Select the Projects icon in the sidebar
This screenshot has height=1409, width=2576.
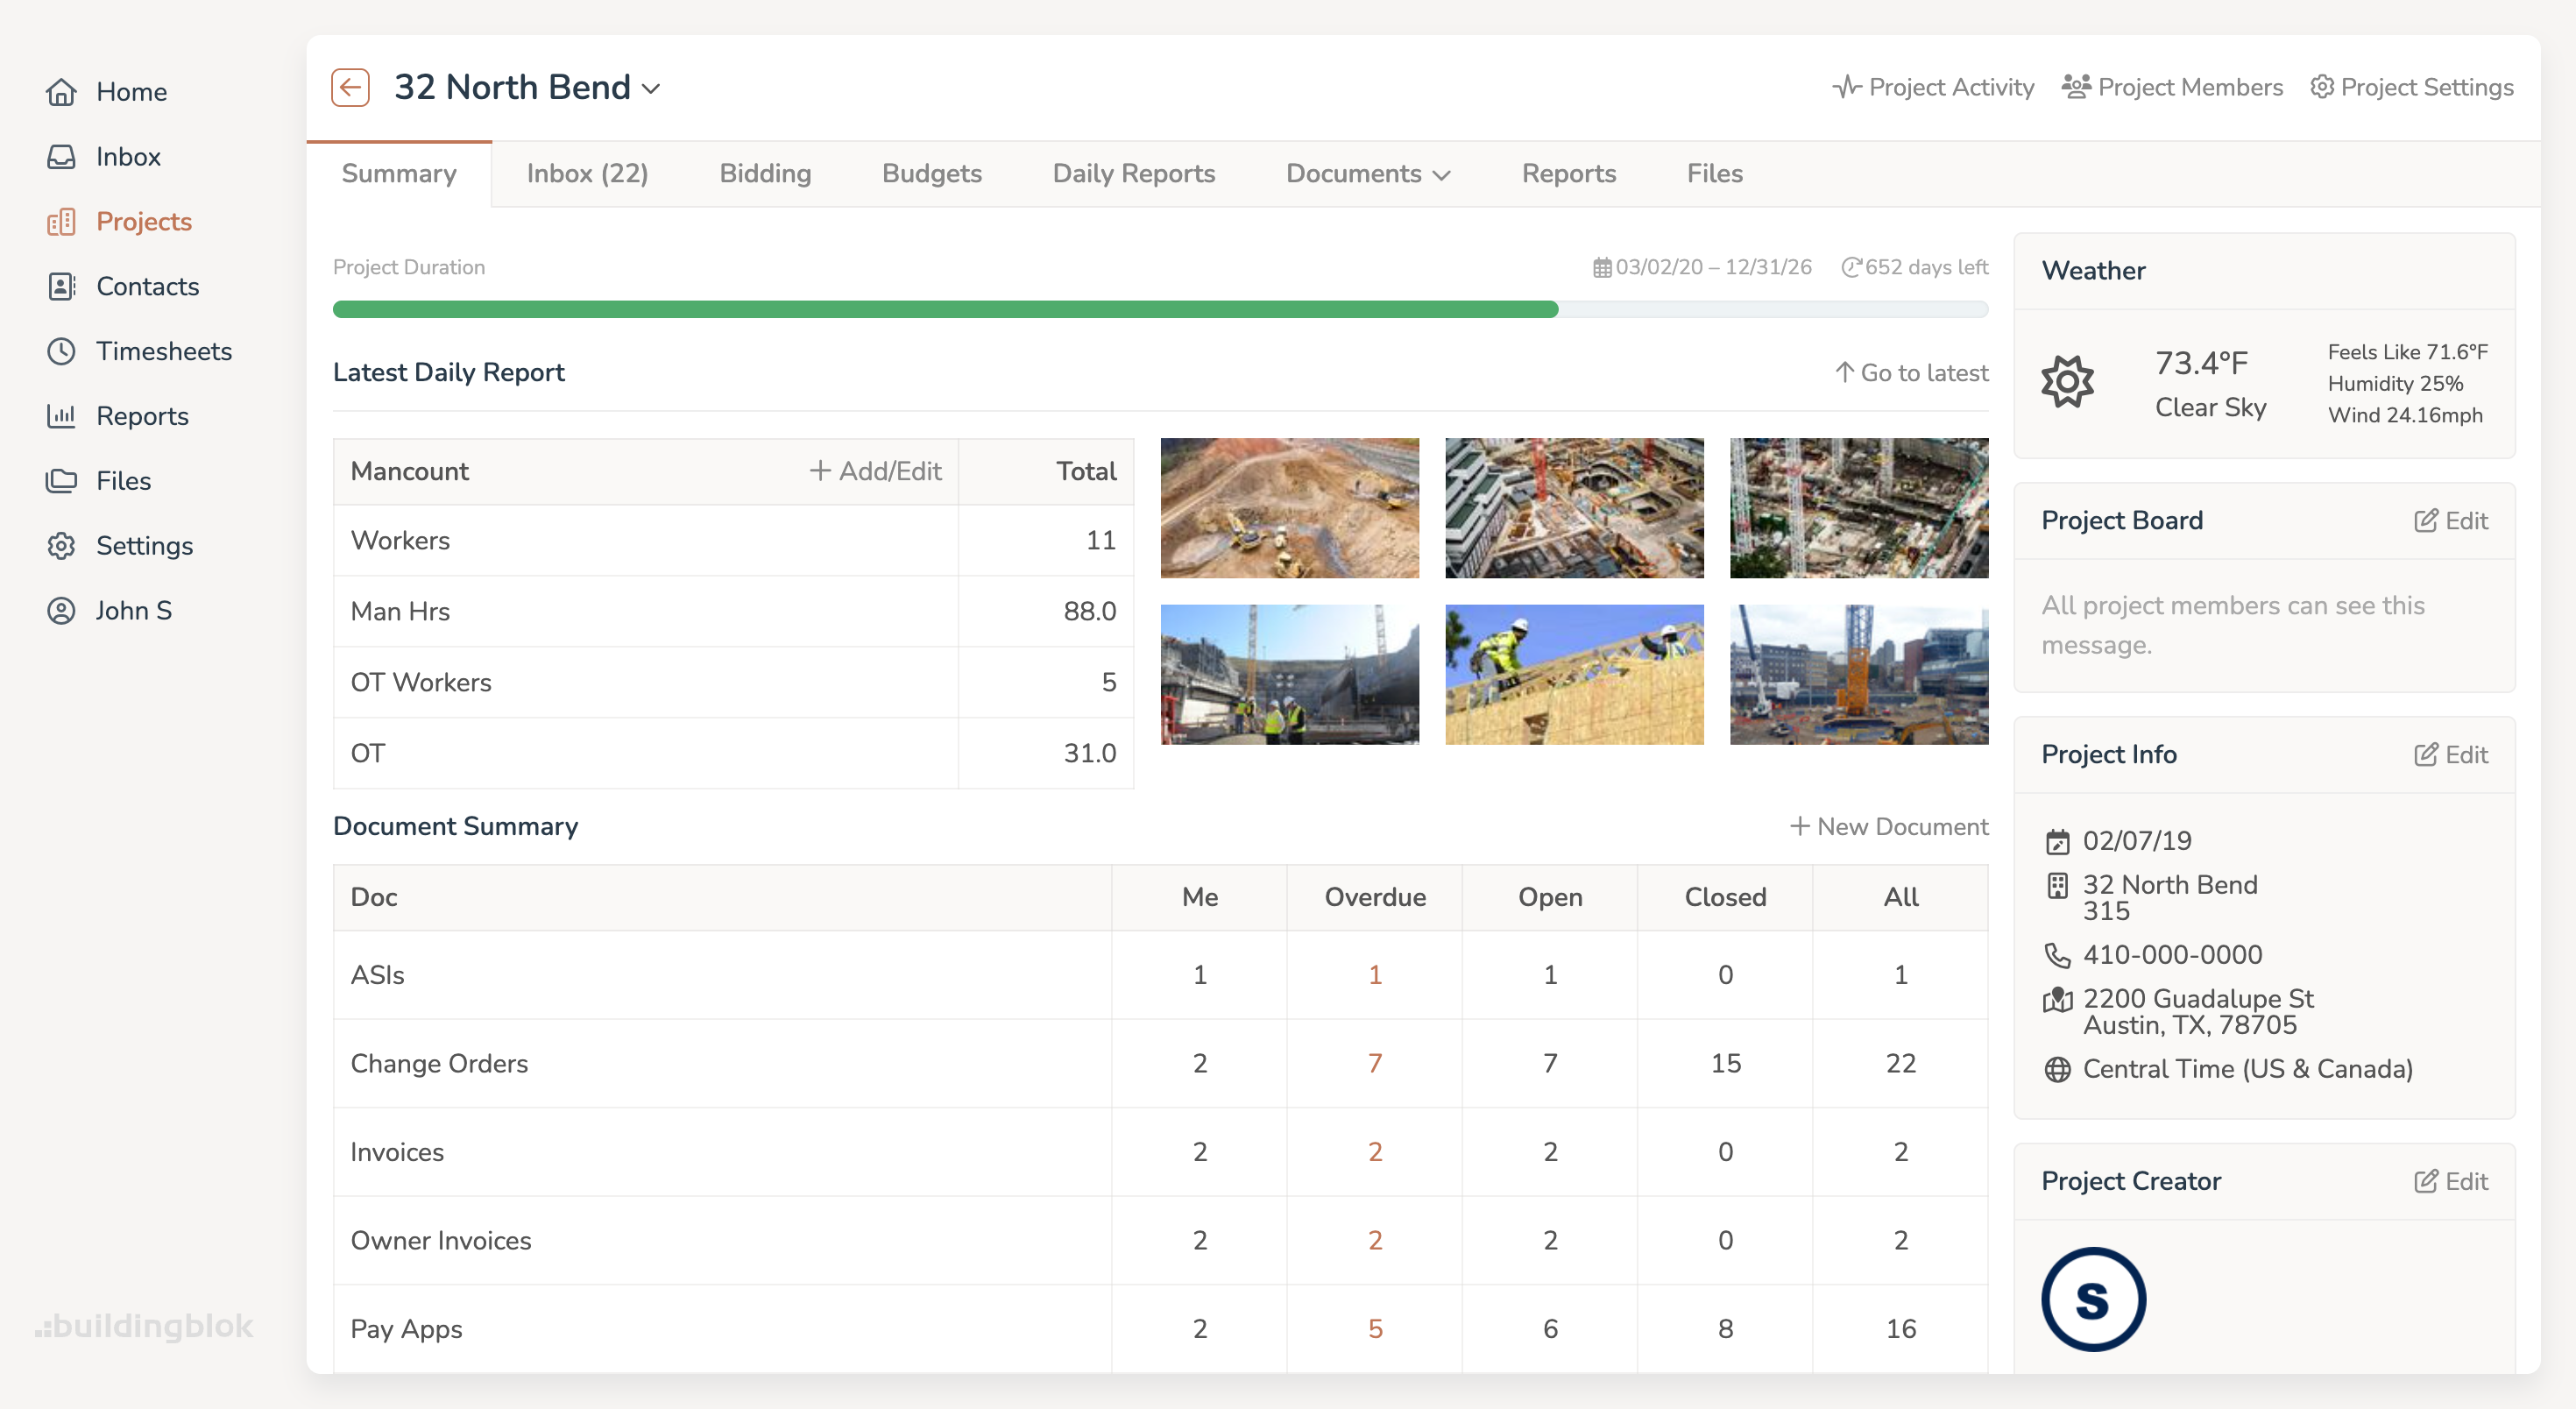62,221
